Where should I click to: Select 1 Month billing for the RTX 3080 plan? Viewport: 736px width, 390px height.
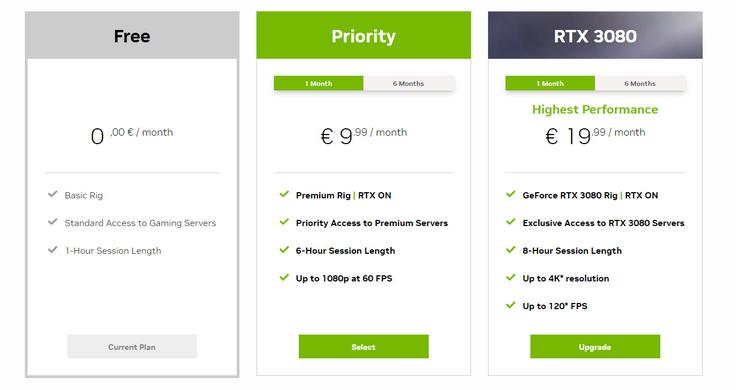tap(550, 84)
